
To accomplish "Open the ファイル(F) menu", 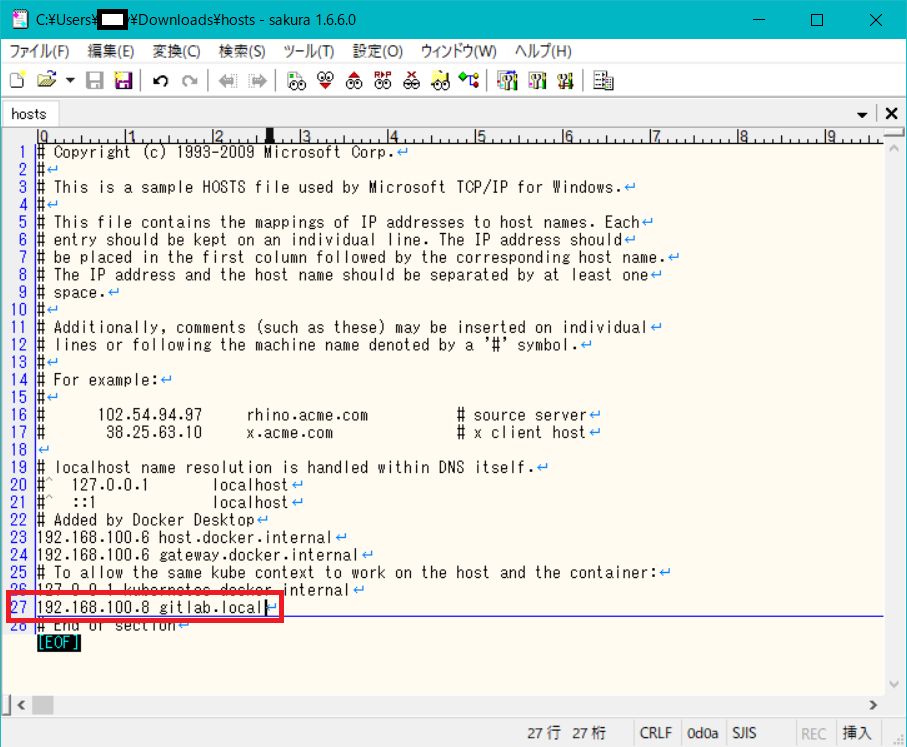I will [39, 51].
